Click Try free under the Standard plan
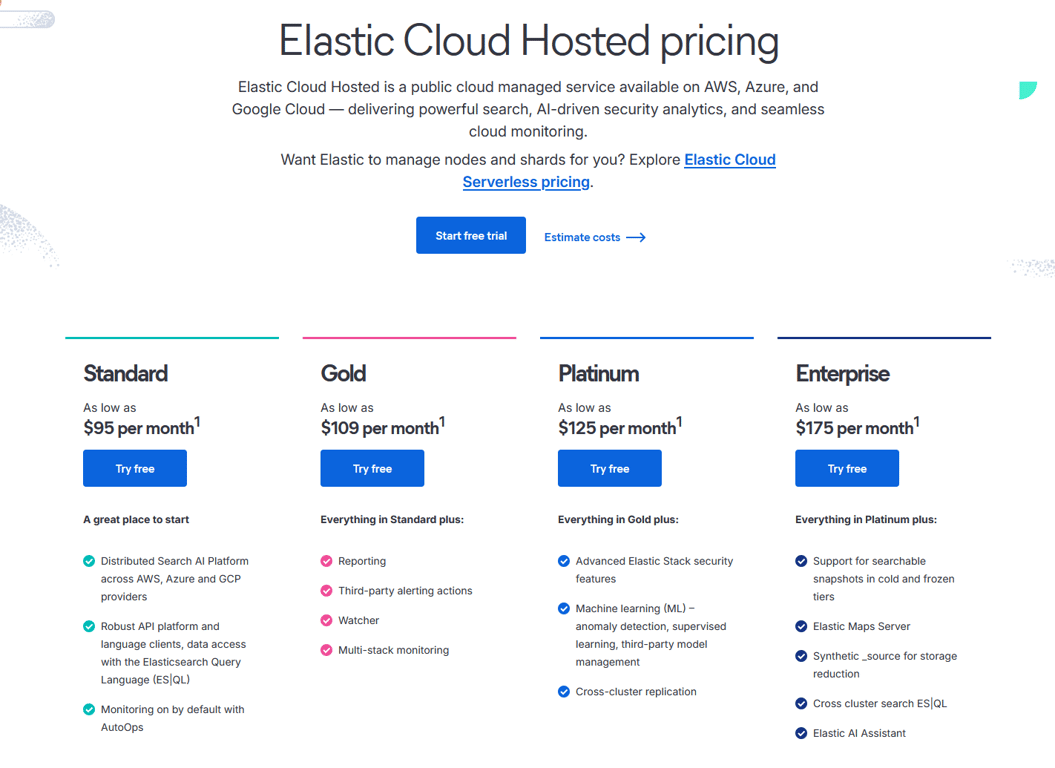Viewport: 1055px width, 768px height. [135, 469]
